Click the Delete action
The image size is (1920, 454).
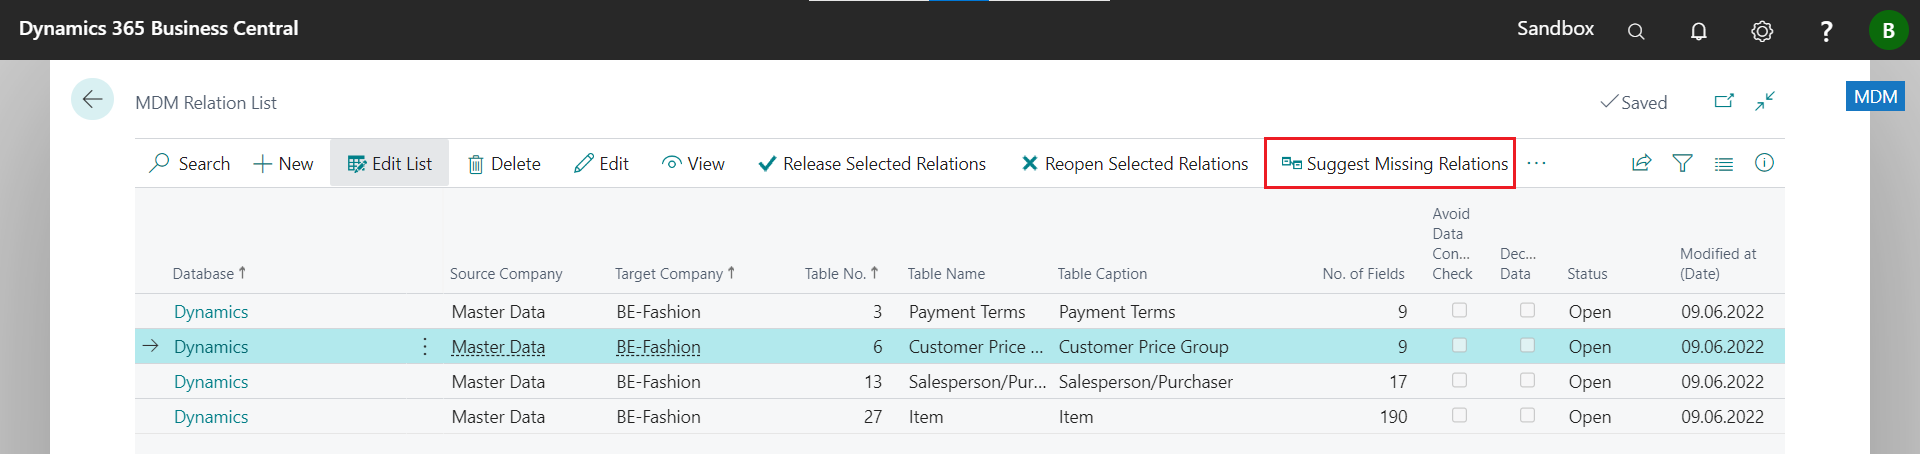point(504,163)
